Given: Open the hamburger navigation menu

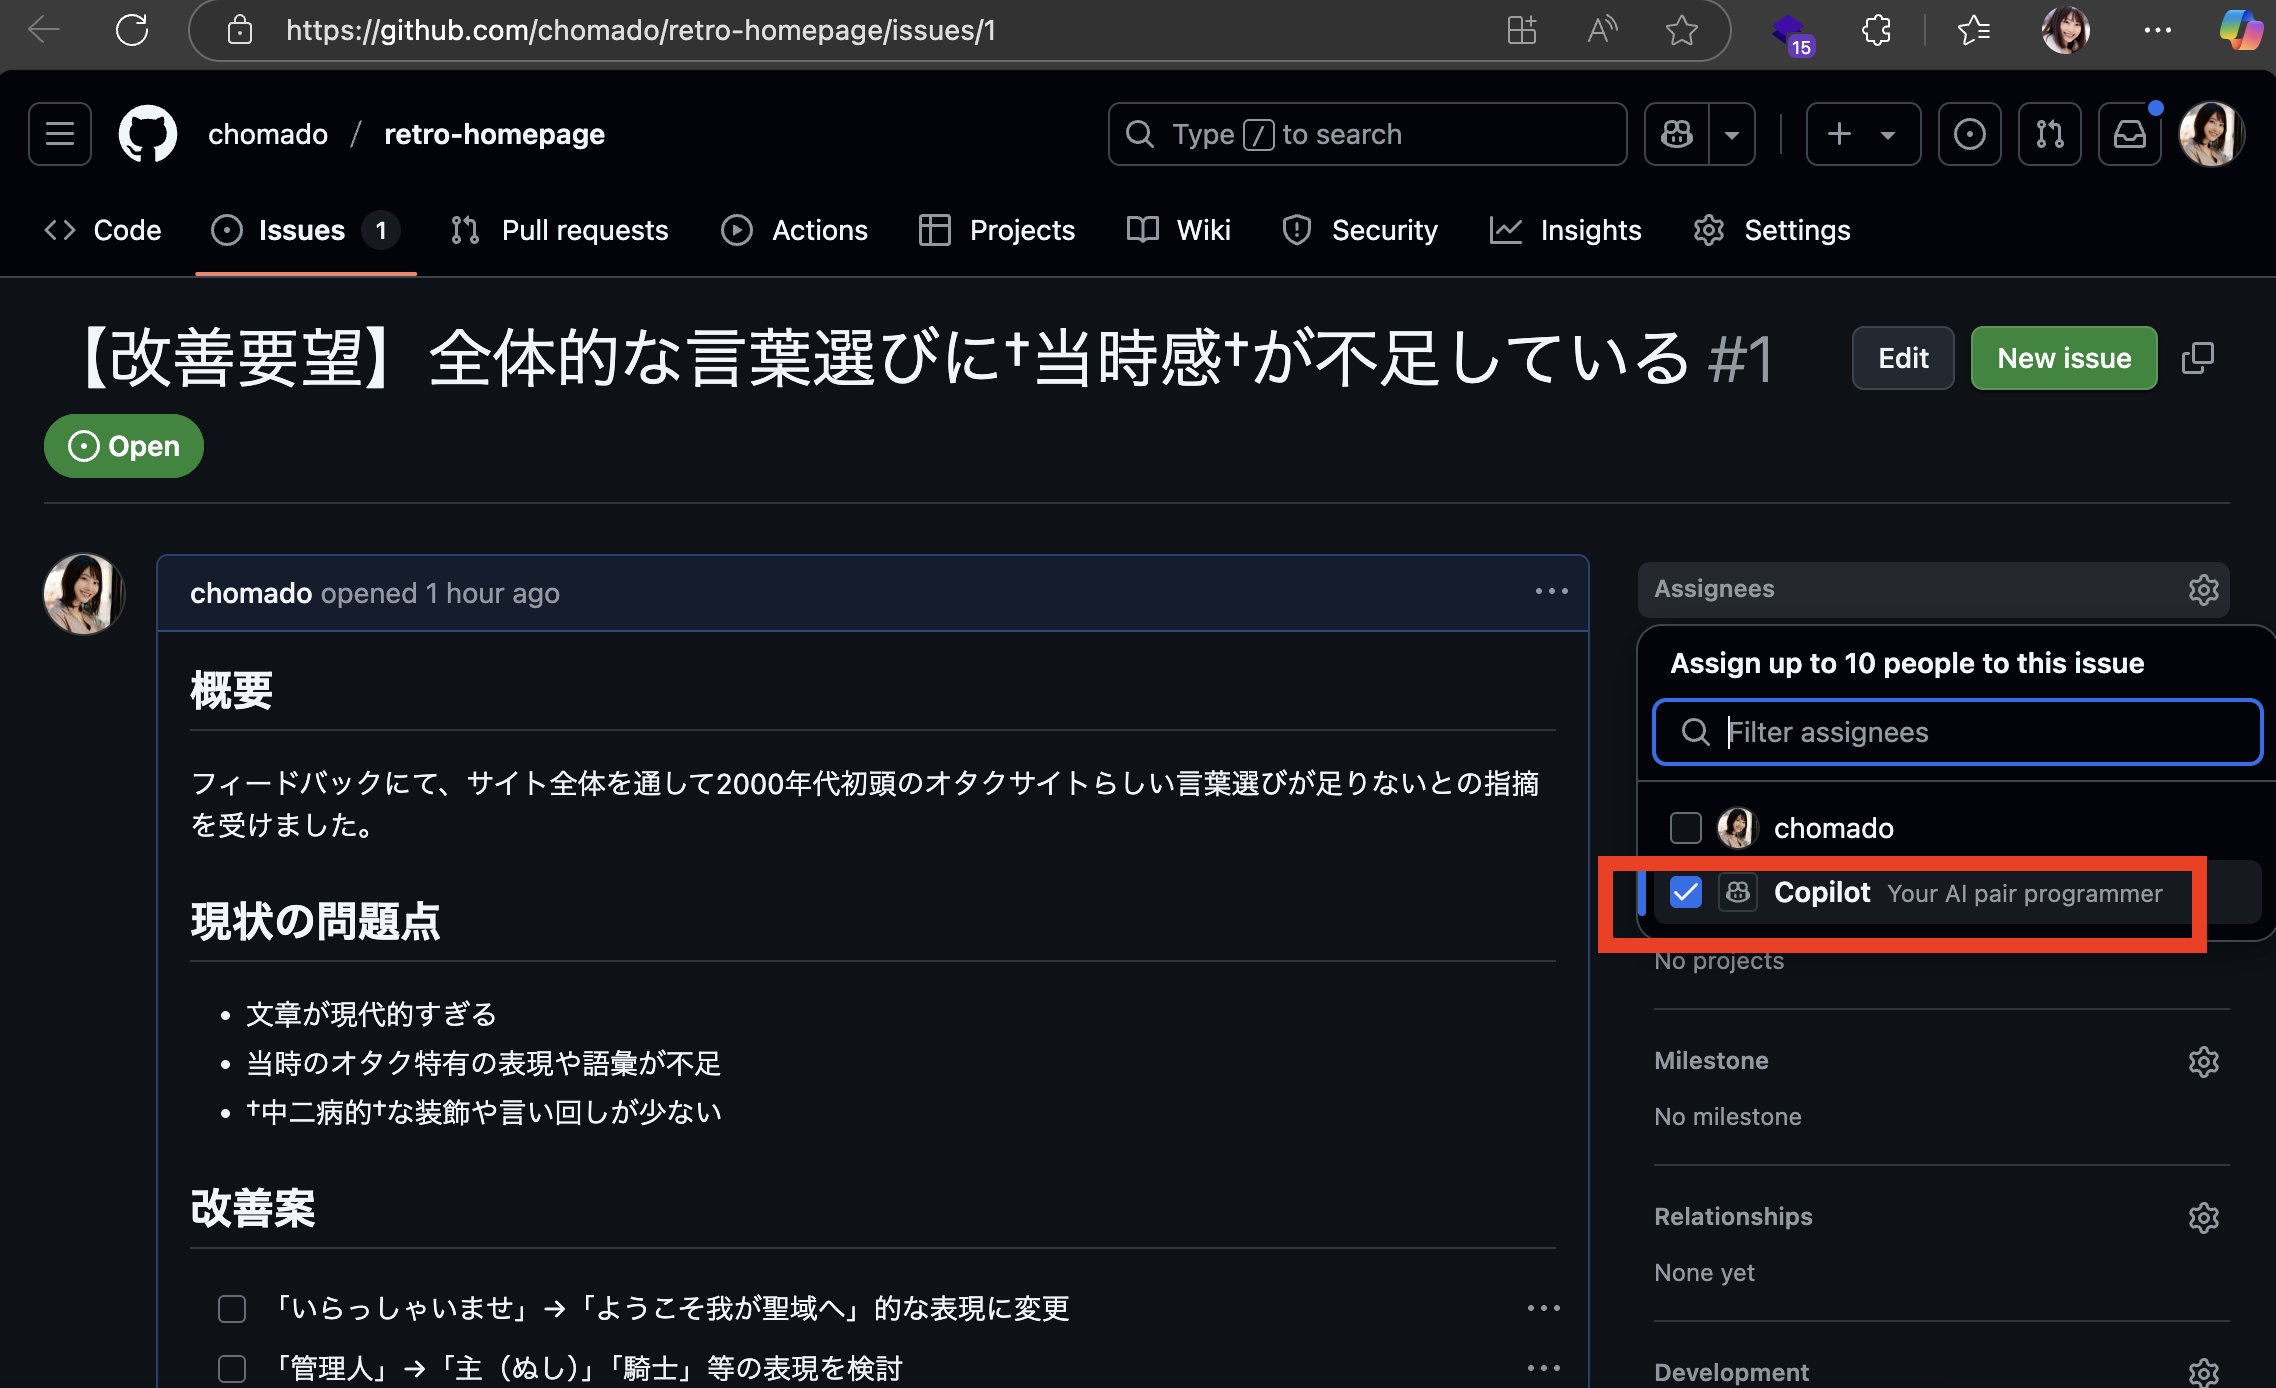Looking at the screenshot, I should 60,134.
